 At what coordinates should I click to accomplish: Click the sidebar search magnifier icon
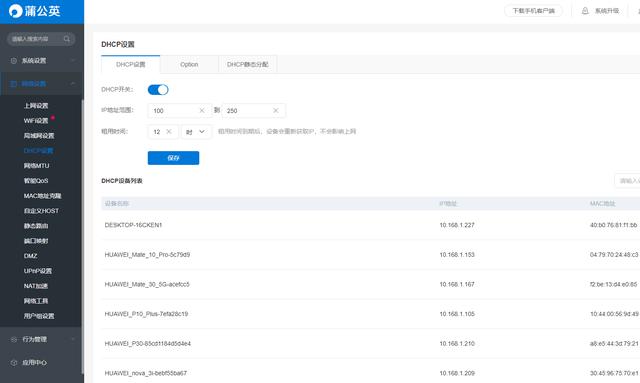point(67,39)
